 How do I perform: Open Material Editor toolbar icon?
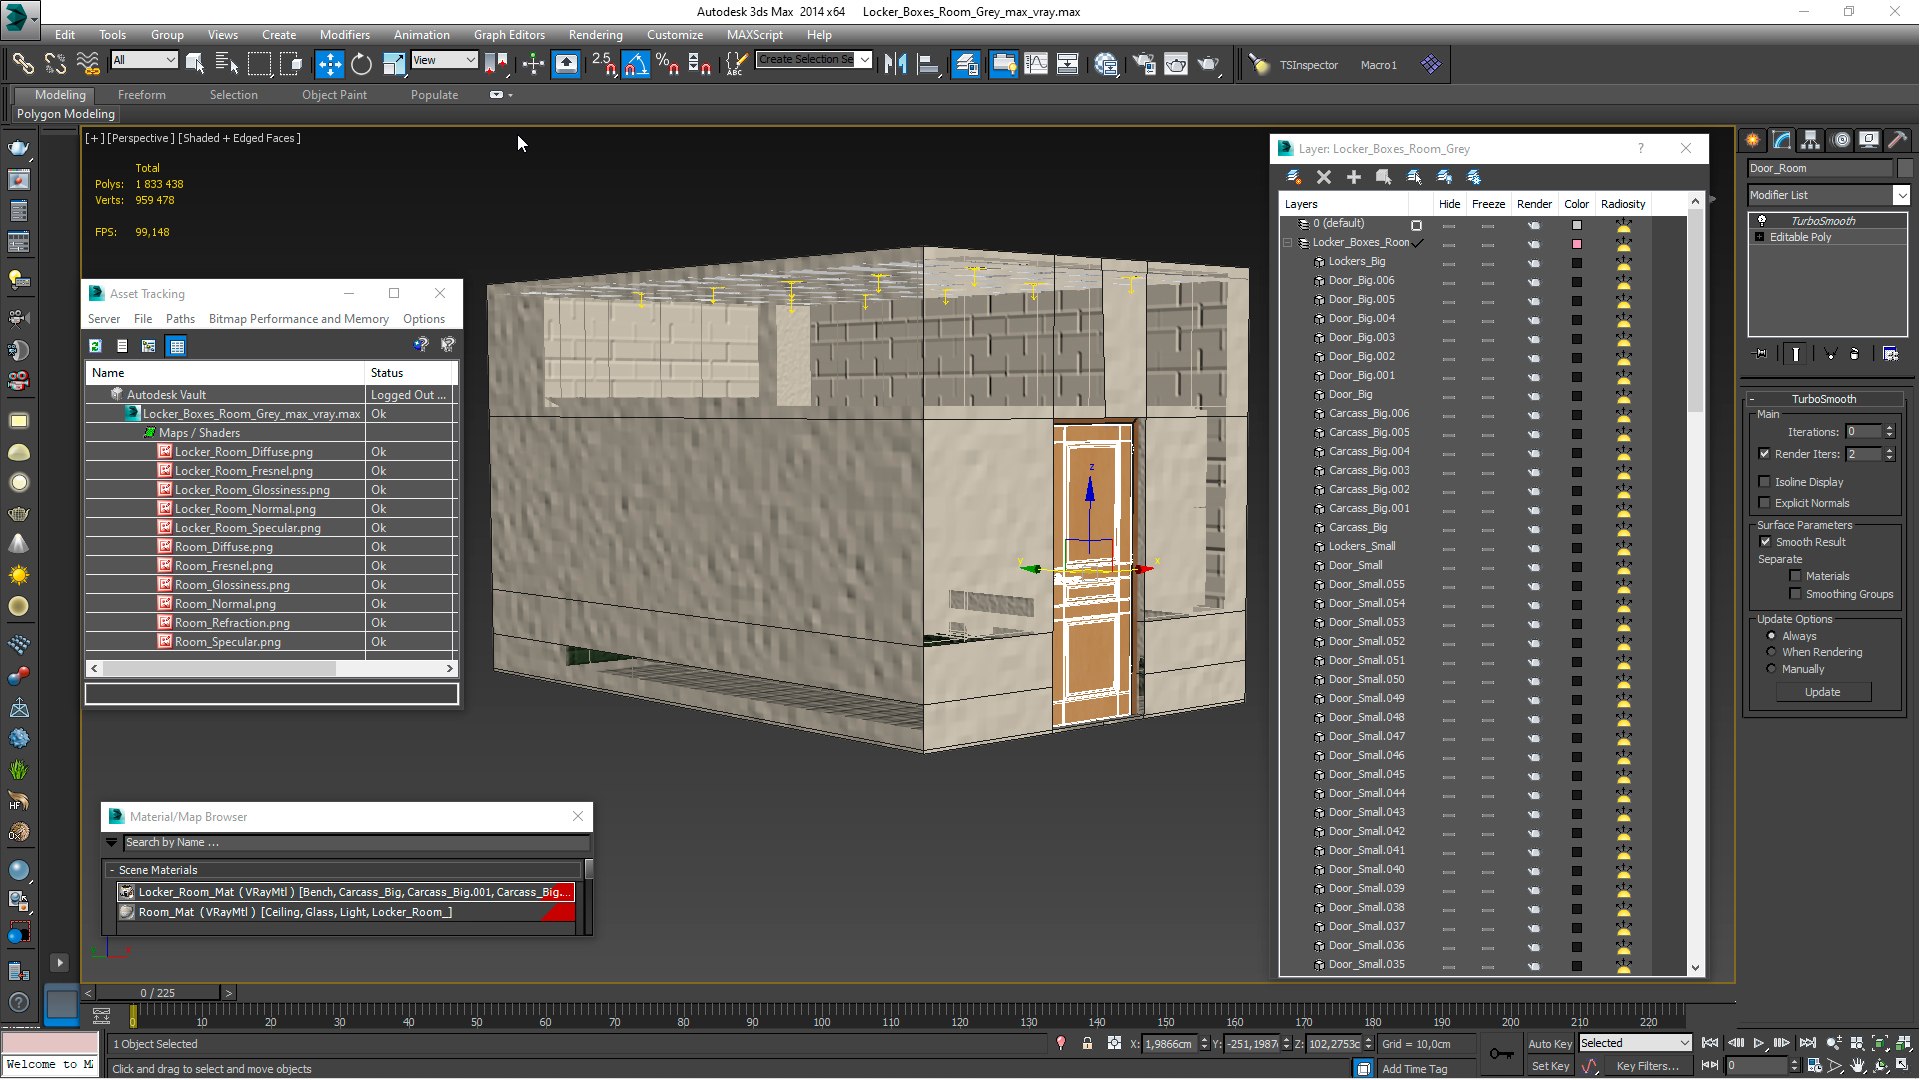click(1106, 64)
